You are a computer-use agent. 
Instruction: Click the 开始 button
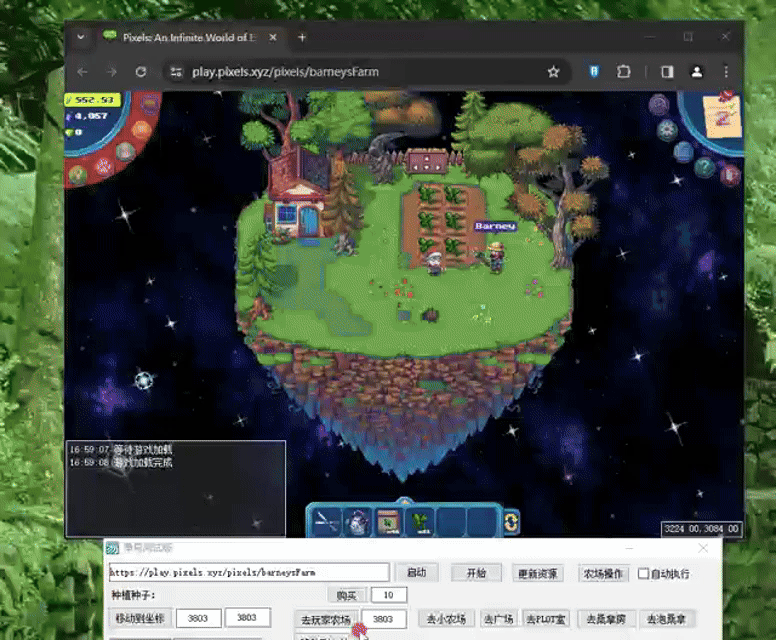tap(476, 573)
